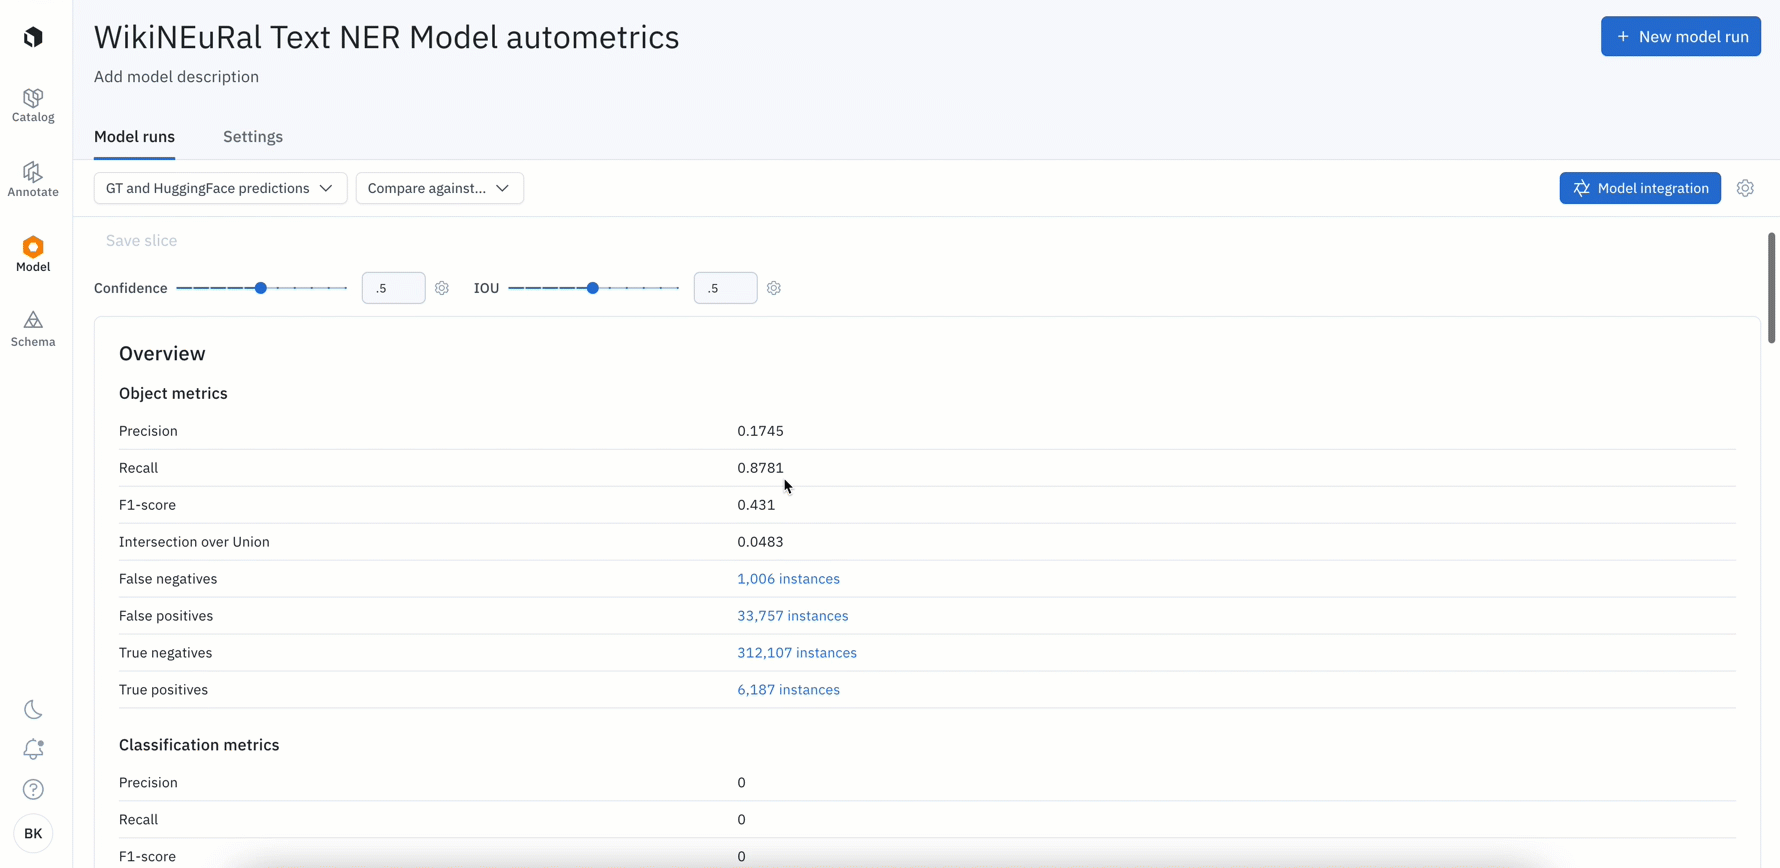The width and height of the screenshot is (1780, 868).
Task: Click the Classification metrics heading
Action: [x=199, y=745]
